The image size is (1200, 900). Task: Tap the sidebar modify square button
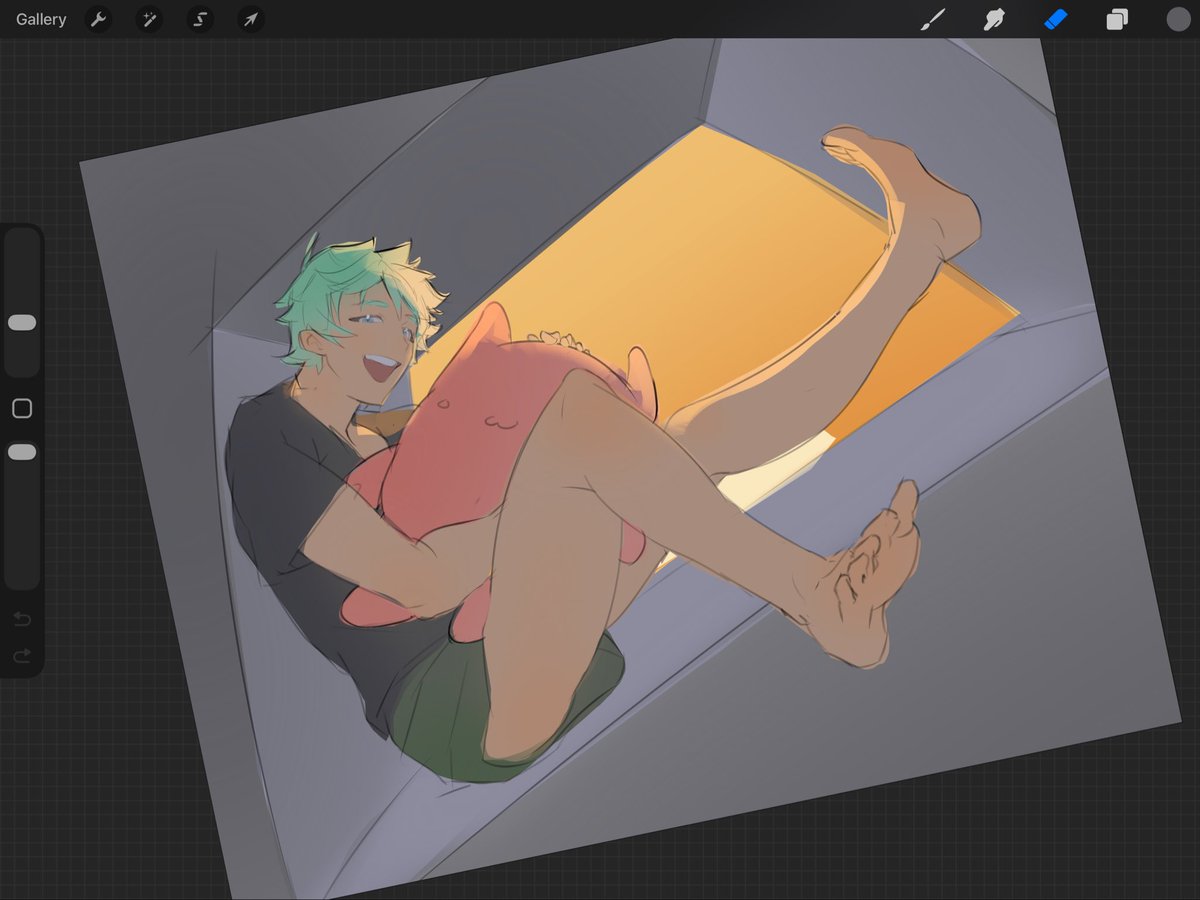point(22,408)
